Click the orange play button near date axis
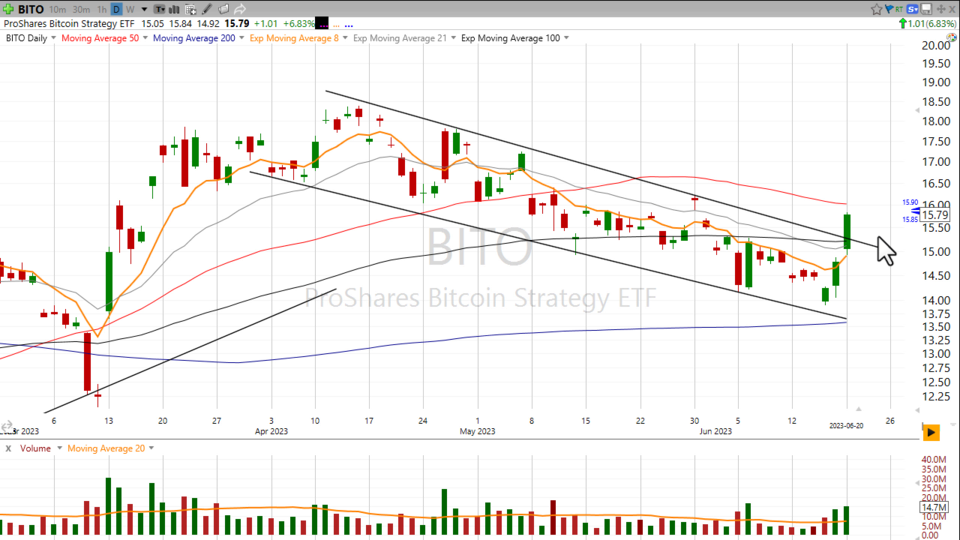Image resolution: width=960 pixels, height=540 pixels. (931, 432)
